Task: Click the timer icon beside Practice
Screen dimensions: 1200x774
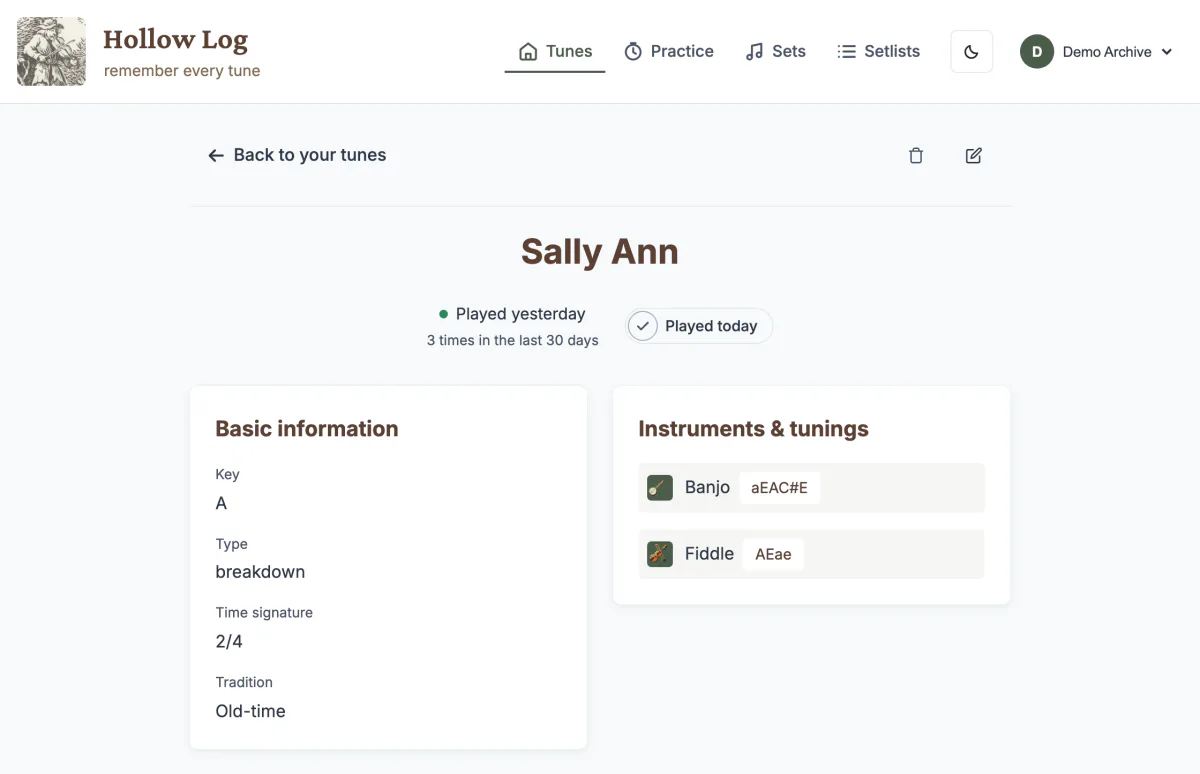Action: tap(633, 51)
